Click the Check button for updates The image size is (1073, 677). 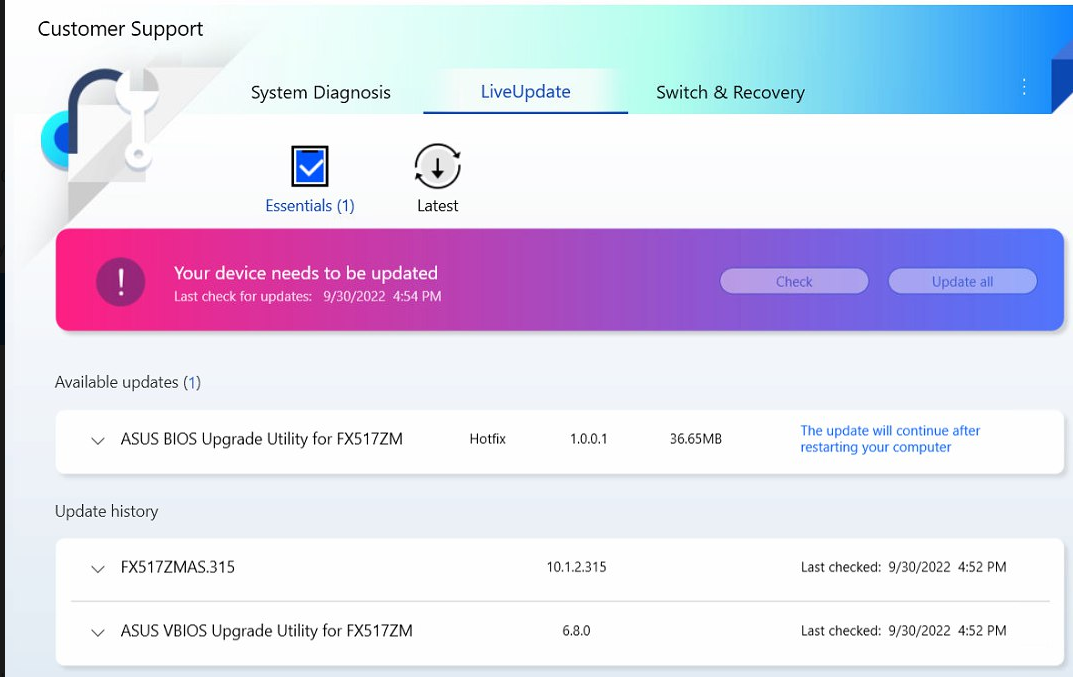[794, 281]
